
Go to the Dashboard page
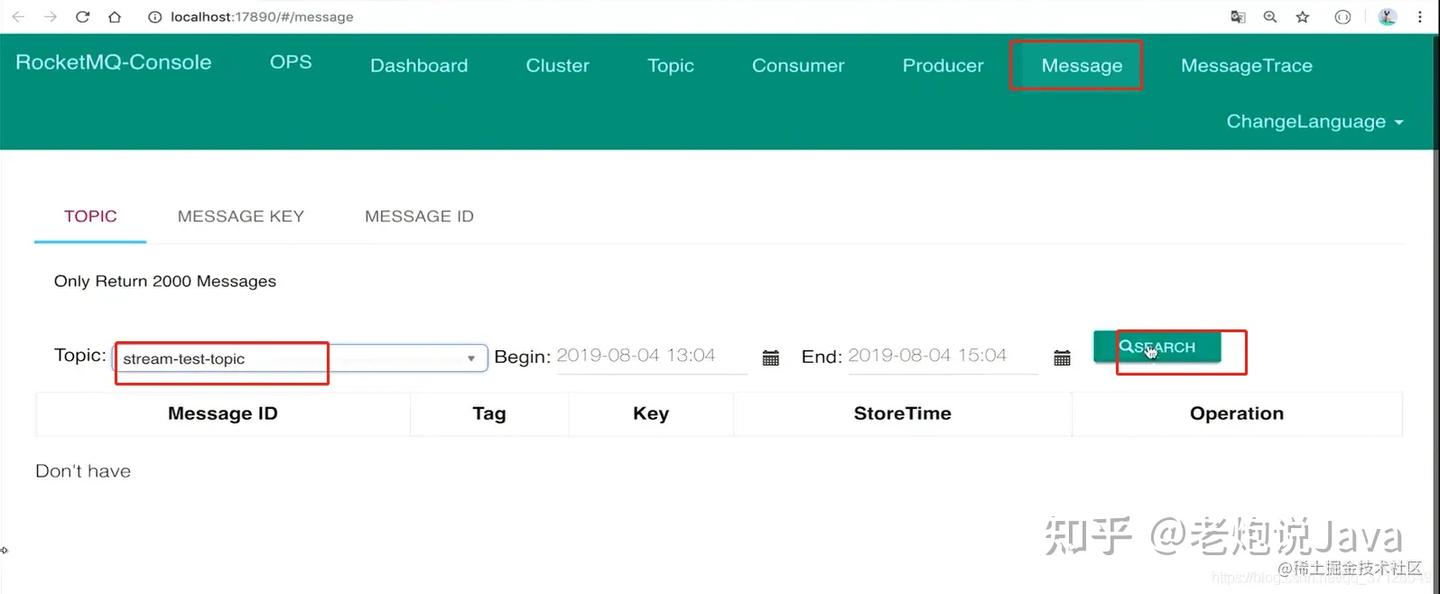click(x=419, y=66)
